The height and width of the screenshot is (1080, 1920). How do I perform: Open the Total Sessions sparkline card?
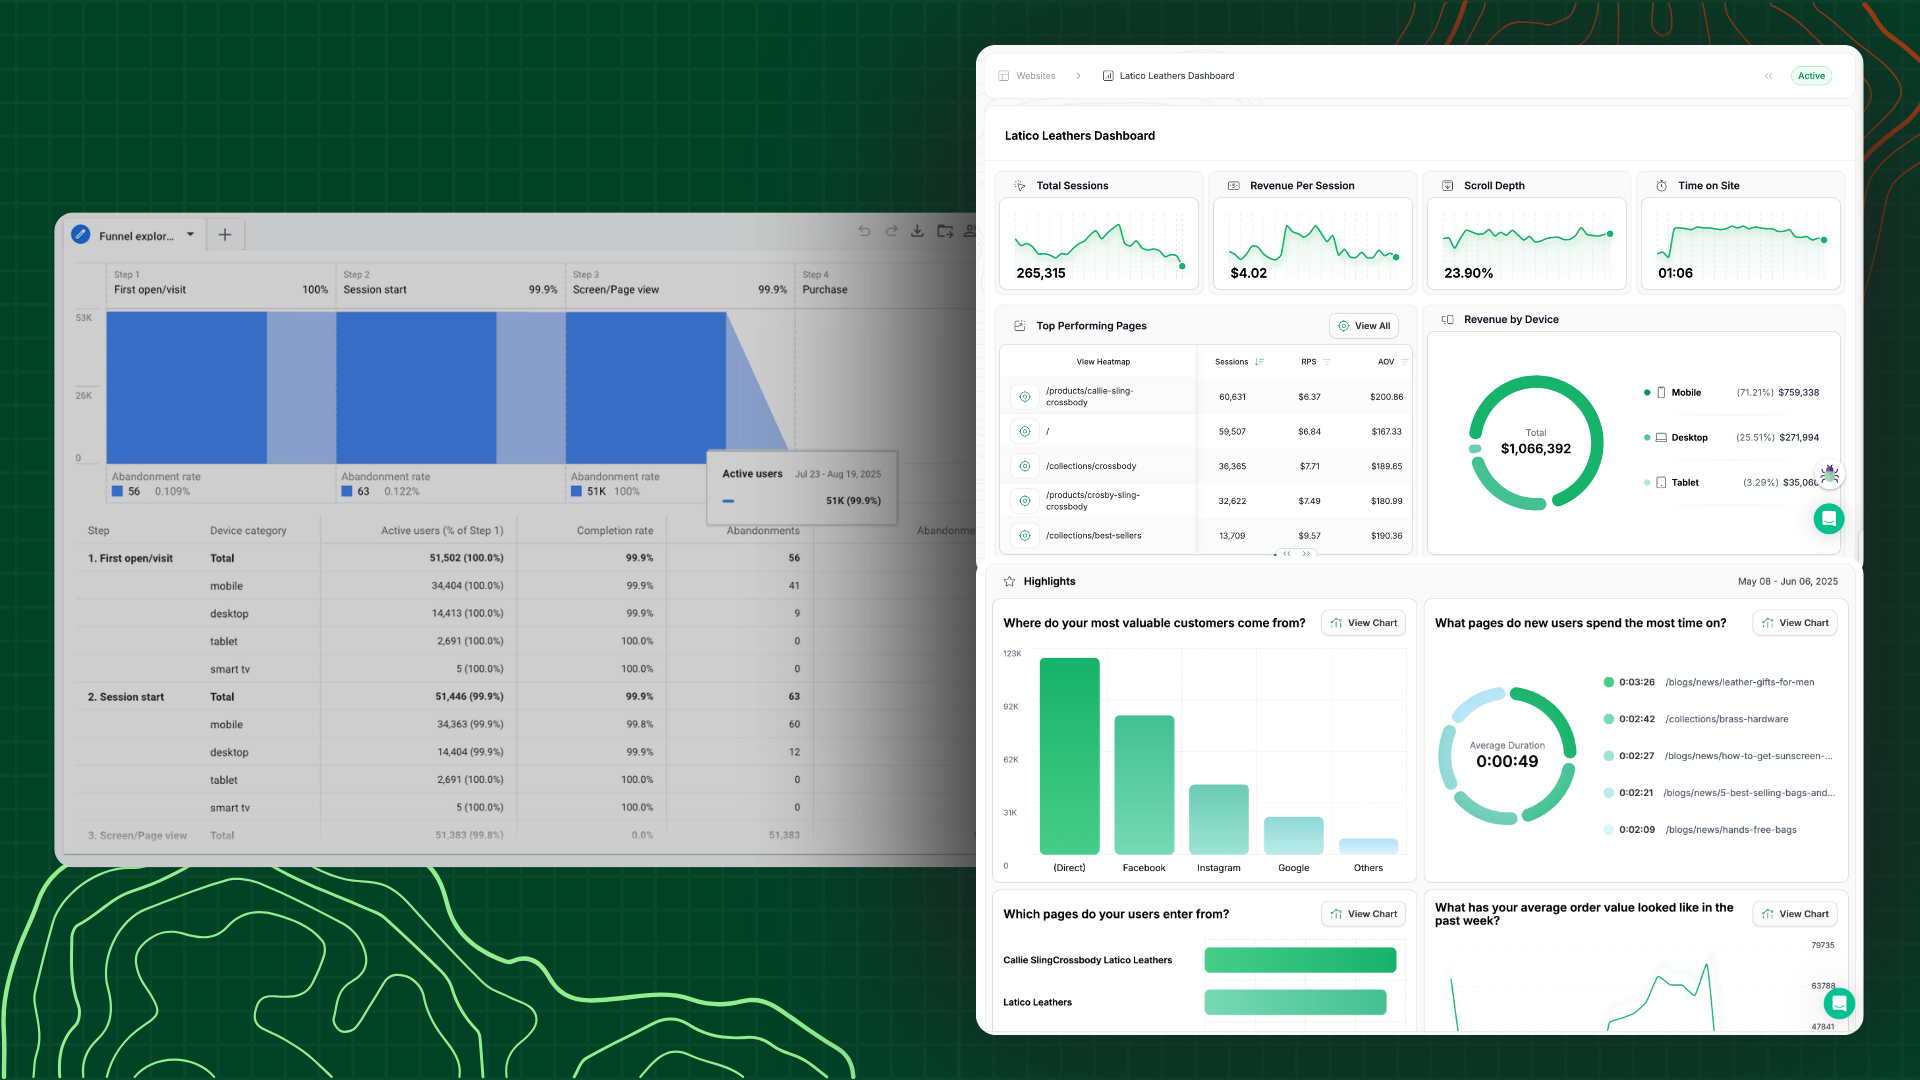tap(1099, 244)
